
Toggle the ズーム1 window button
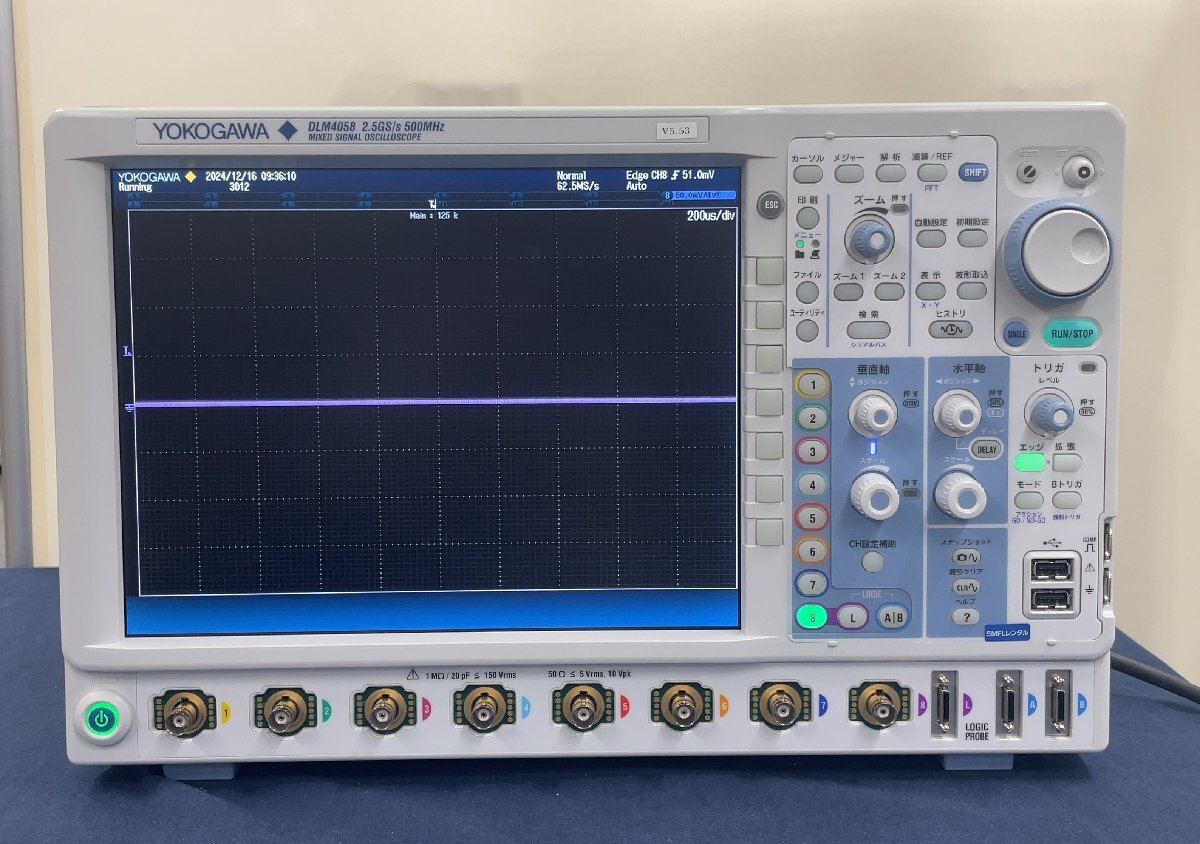pyautogui.click(x=849, y=292)
